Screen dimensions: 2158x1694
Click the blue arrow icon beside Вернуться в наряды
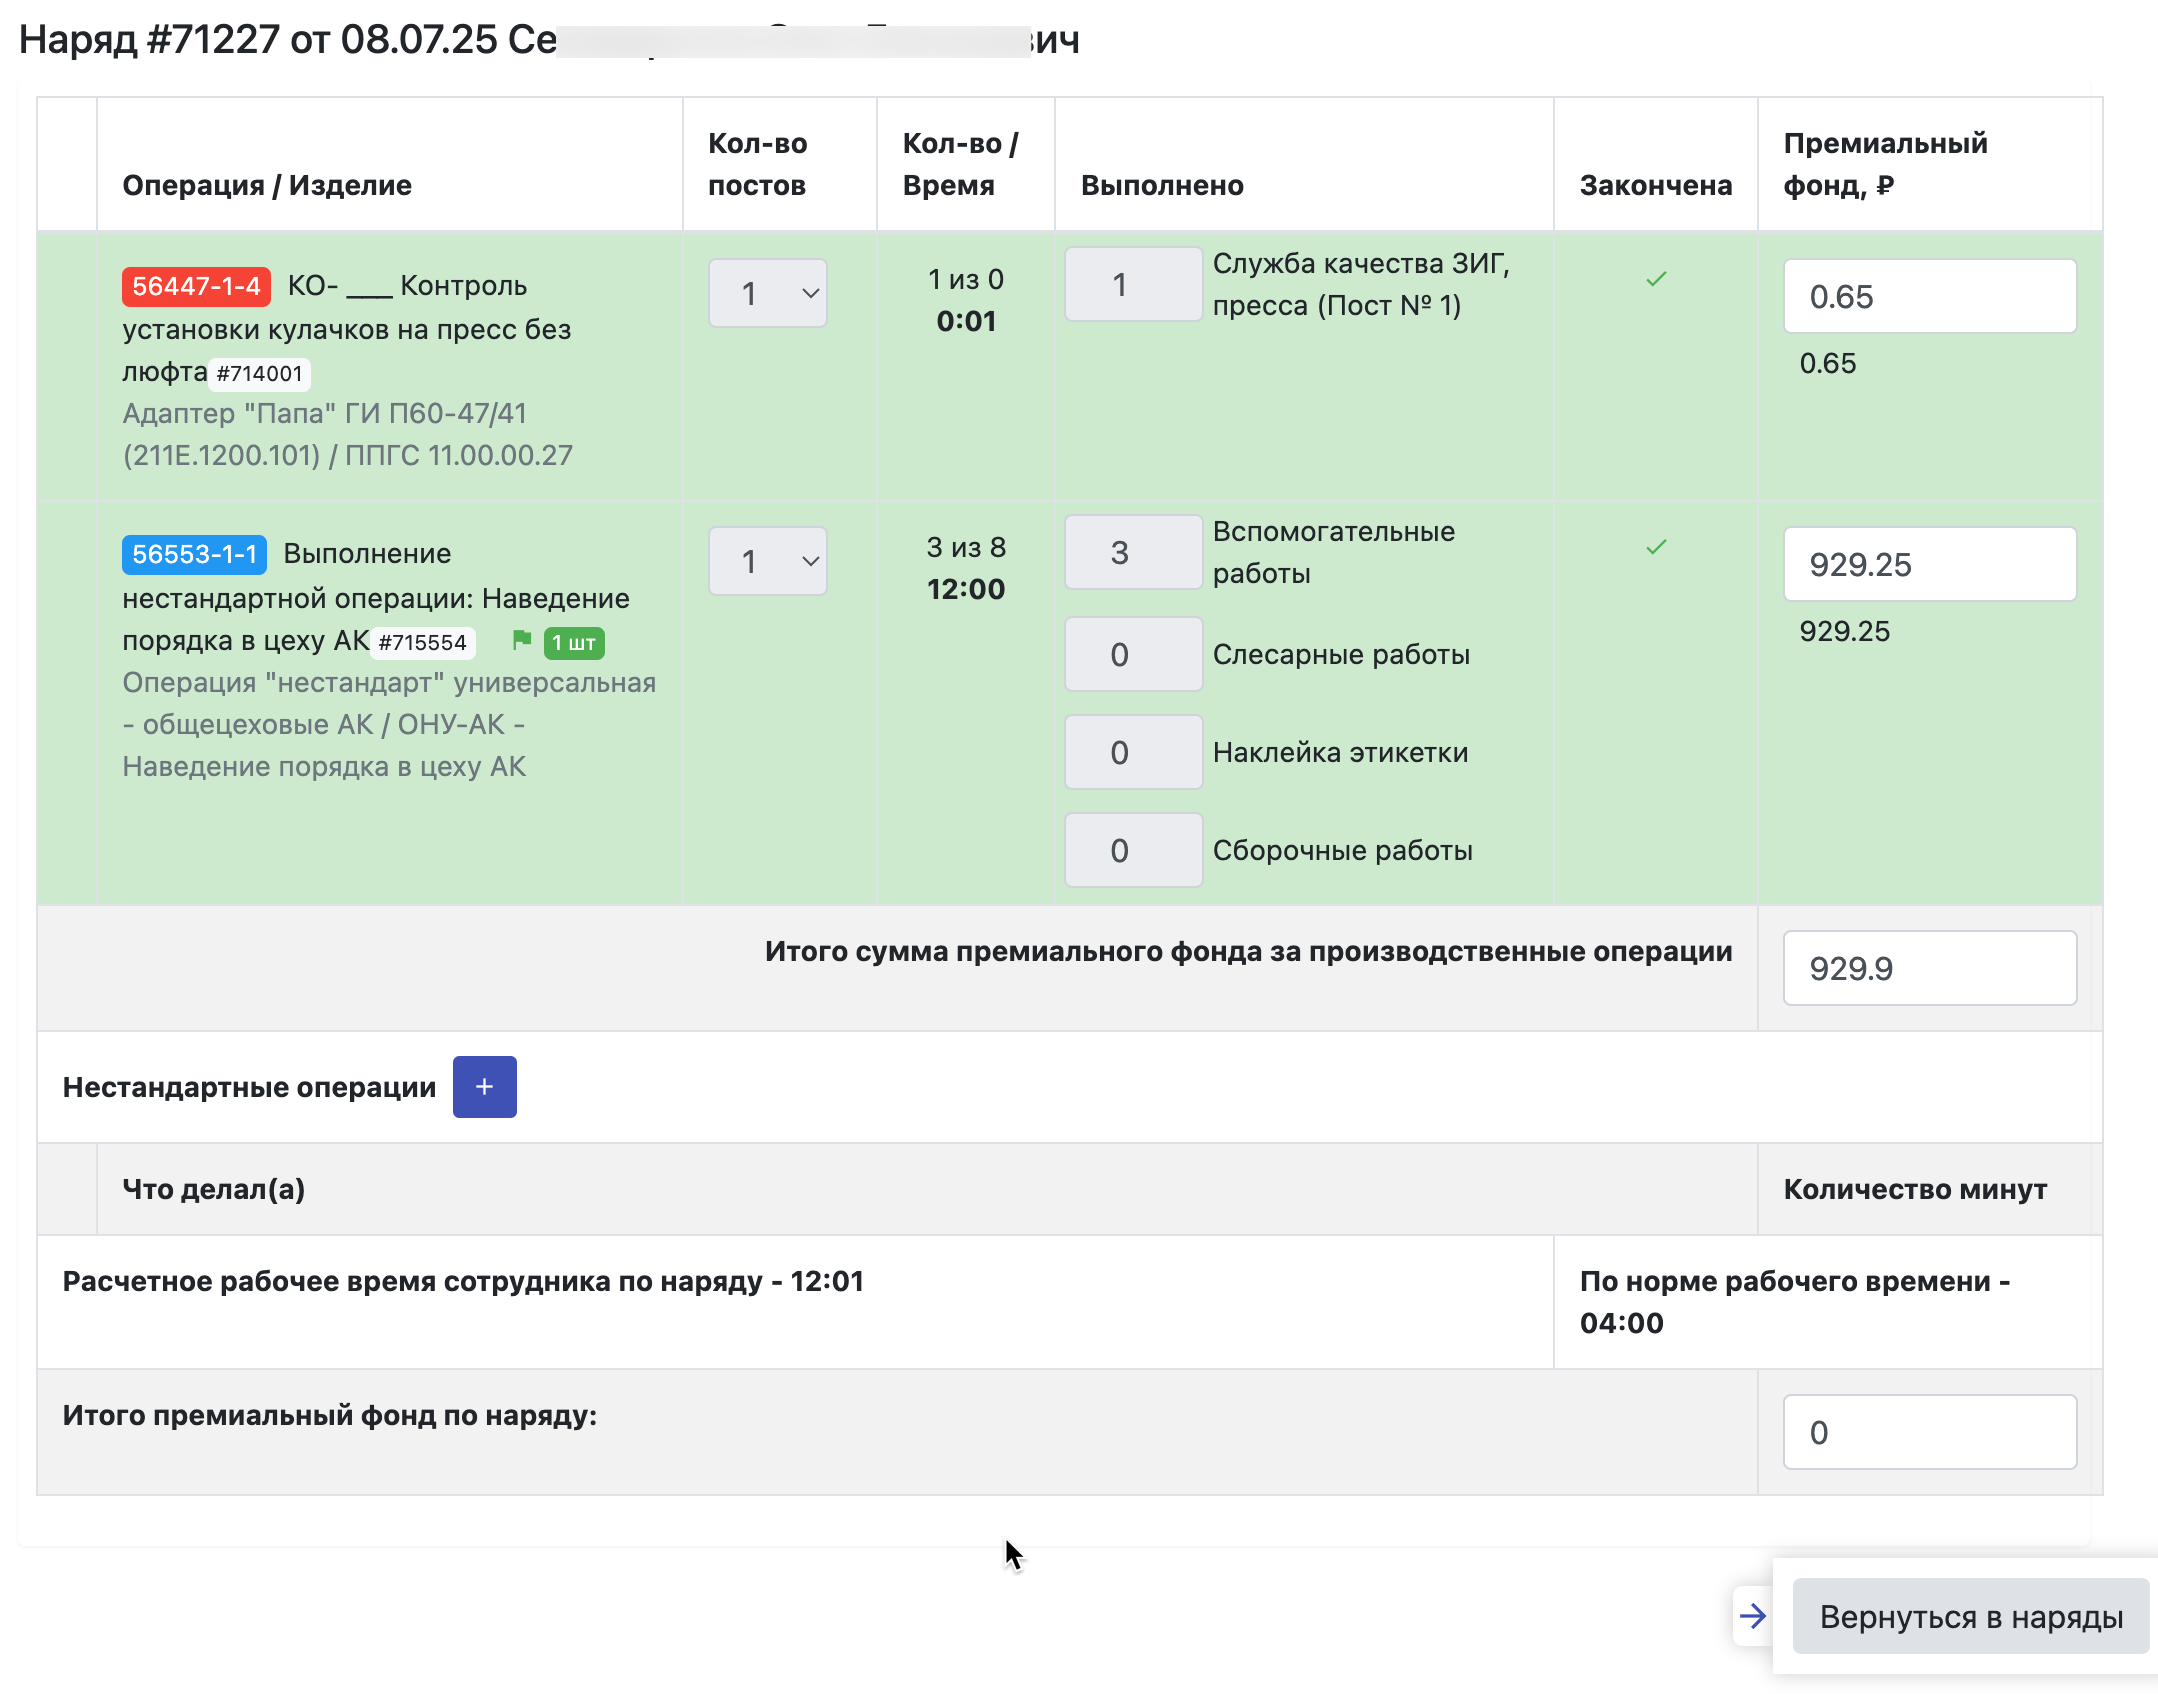(1752, 1616)
